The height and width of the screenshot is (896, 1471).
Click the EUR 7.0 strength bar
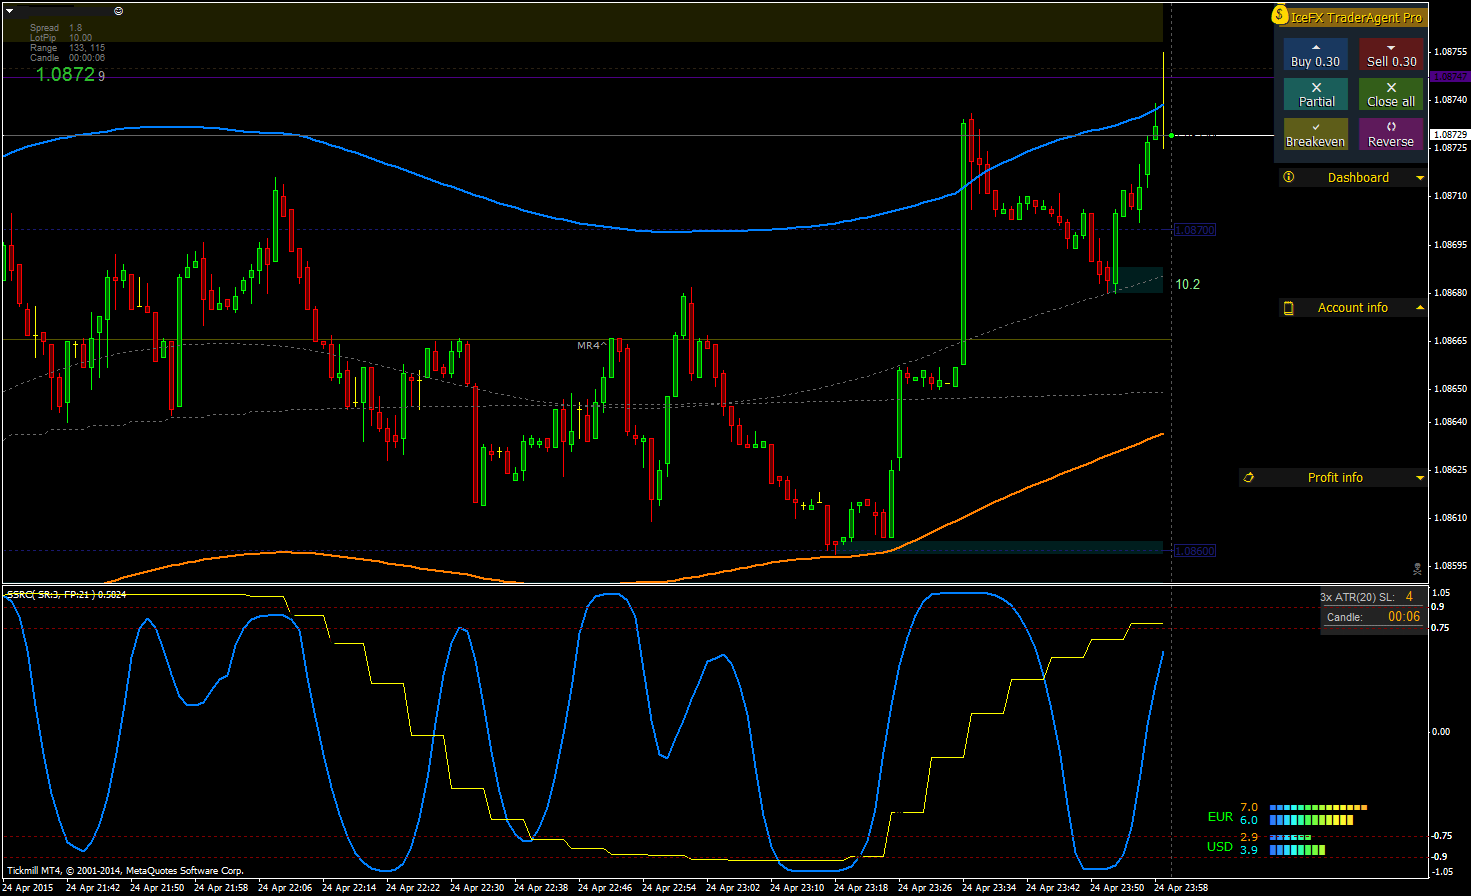pyautogui.click(x=1318, y=807)
